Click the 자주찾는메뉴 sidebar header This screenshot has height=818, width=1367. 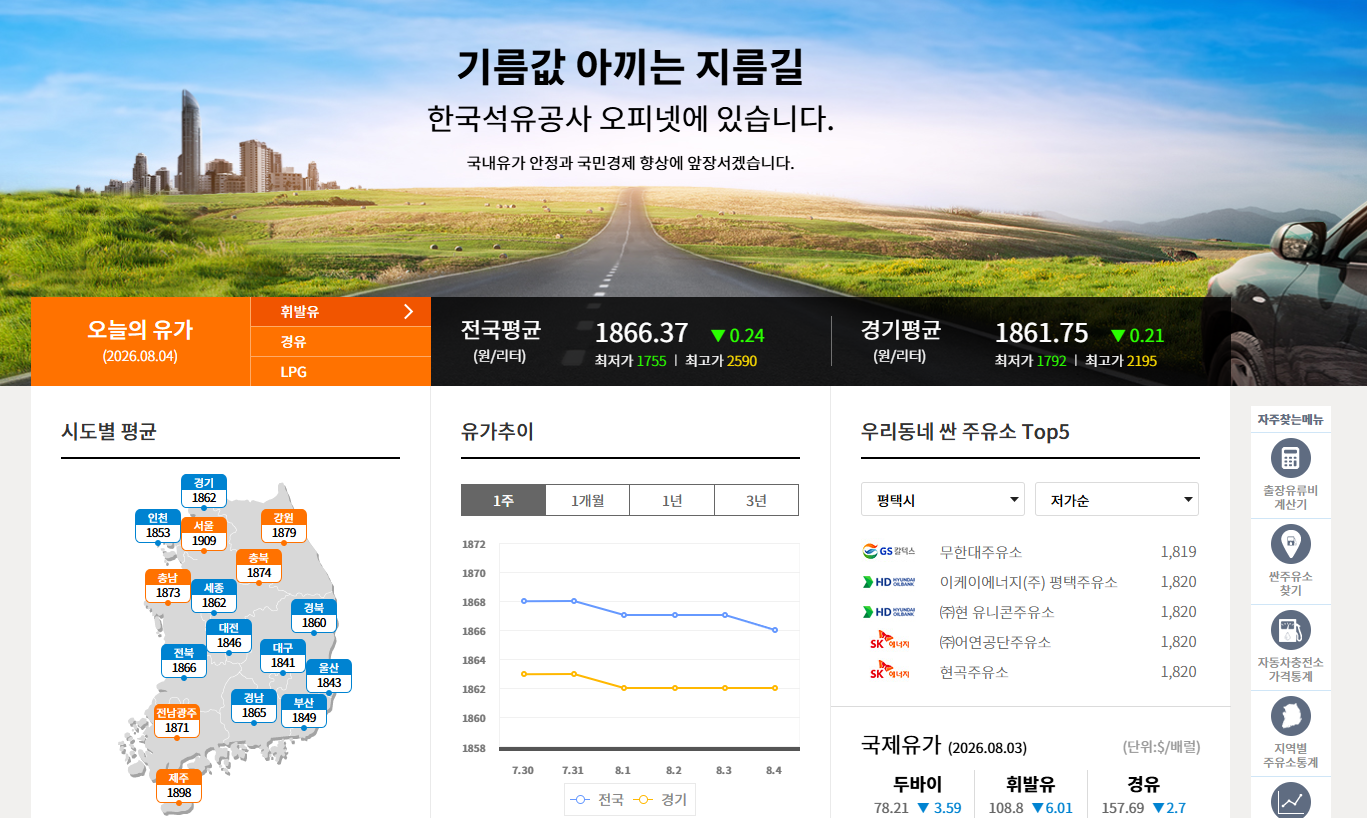(x=1290, y=419)
